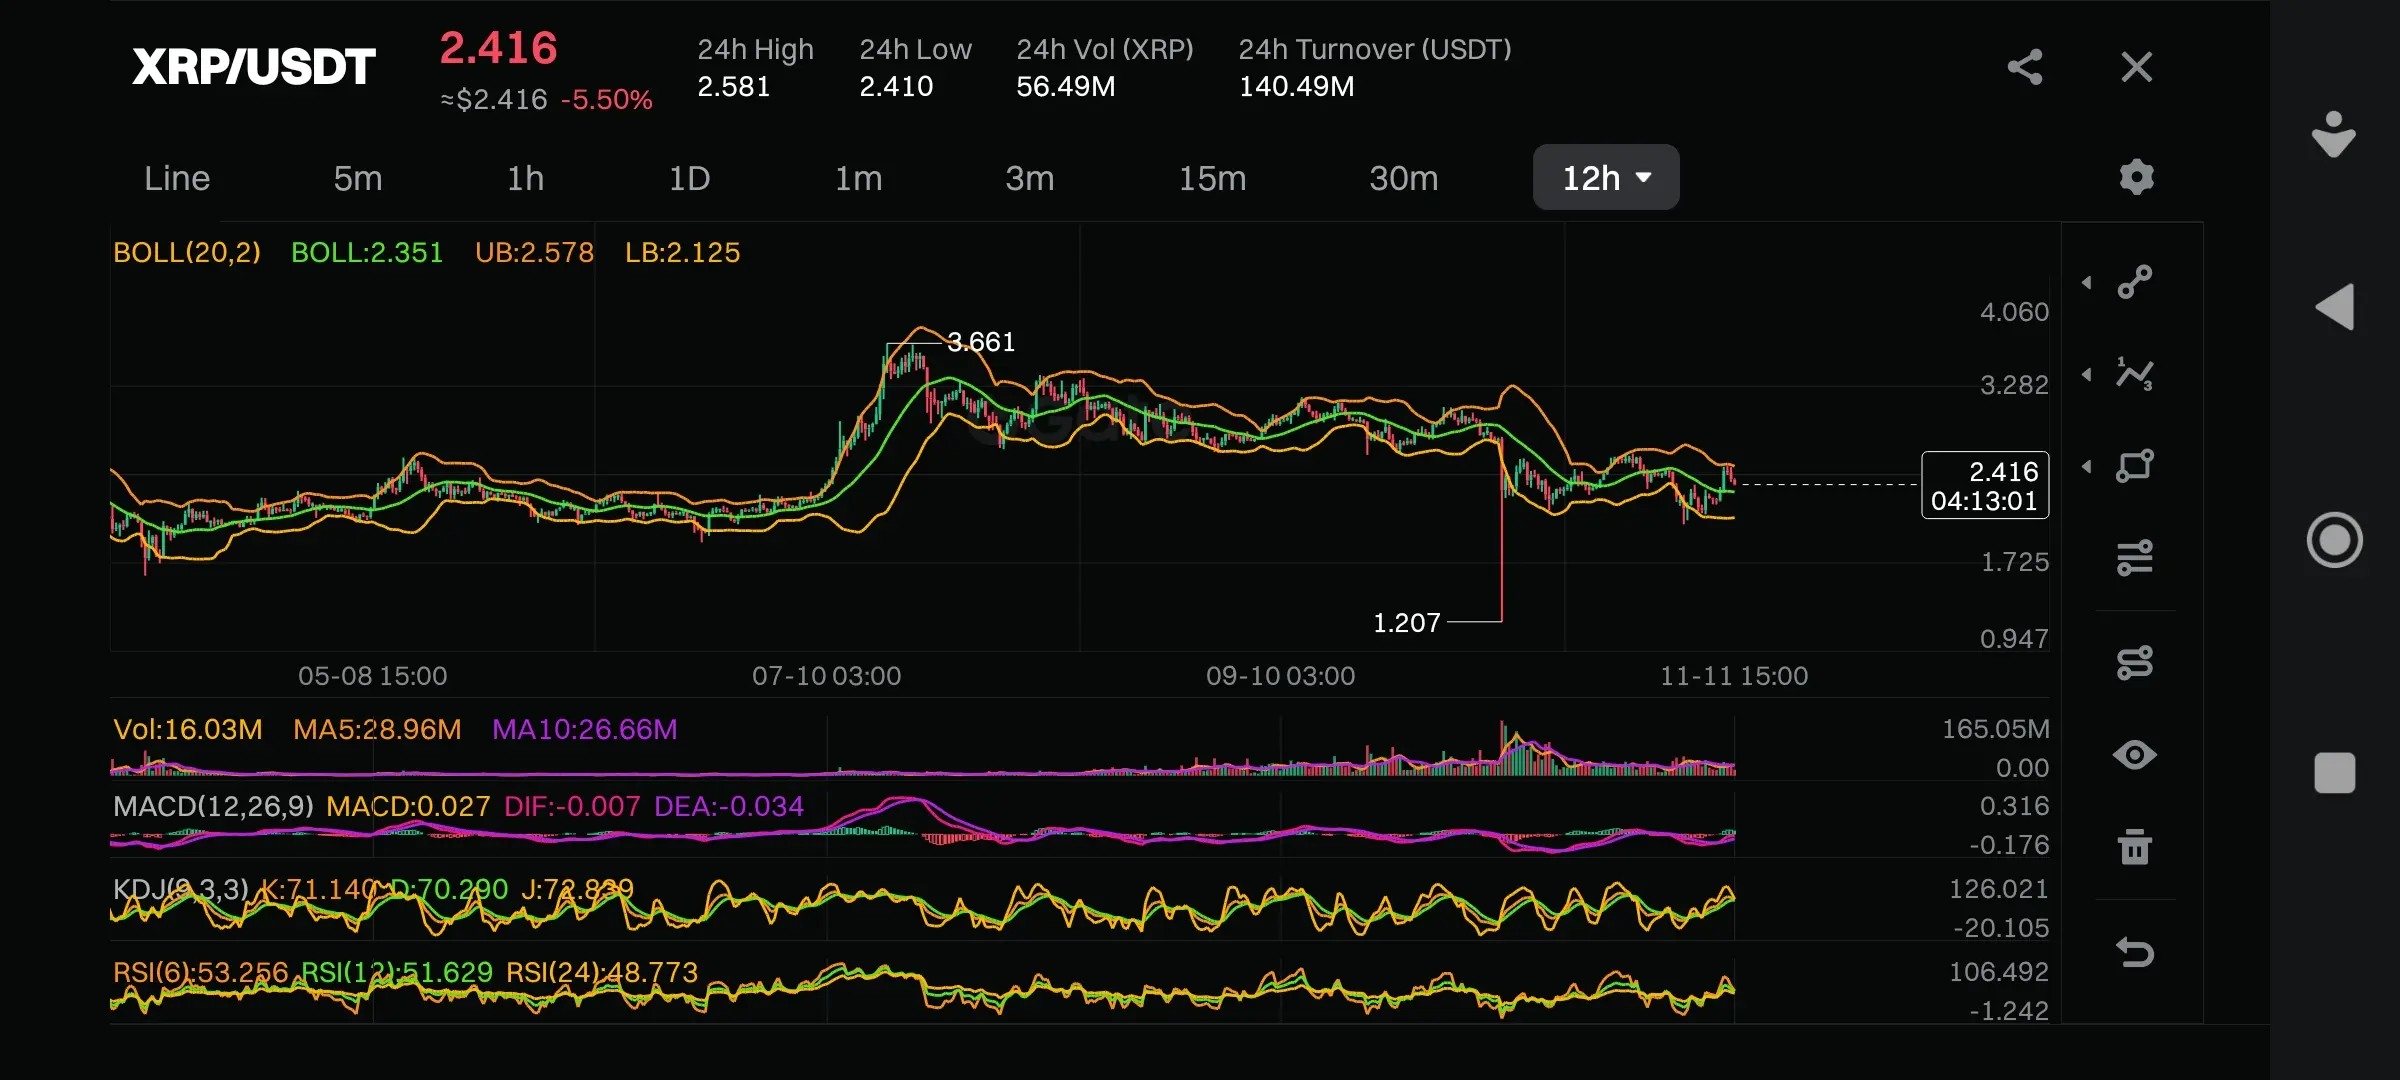Select the rectangle shape drawing tool

pos(2135,466)
